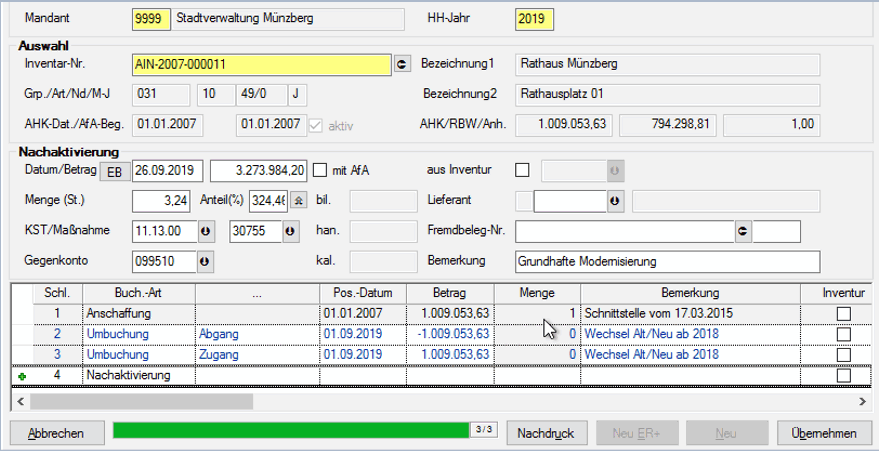Viewport: 879px width, 451px height.
Task: Click the green progress bar
Action: point(291,430)
